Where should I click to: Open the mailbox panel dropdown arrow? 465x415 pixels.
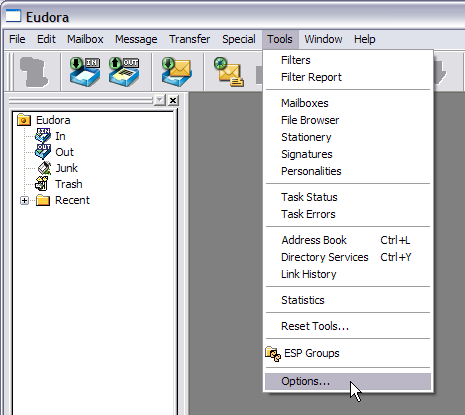160,100
